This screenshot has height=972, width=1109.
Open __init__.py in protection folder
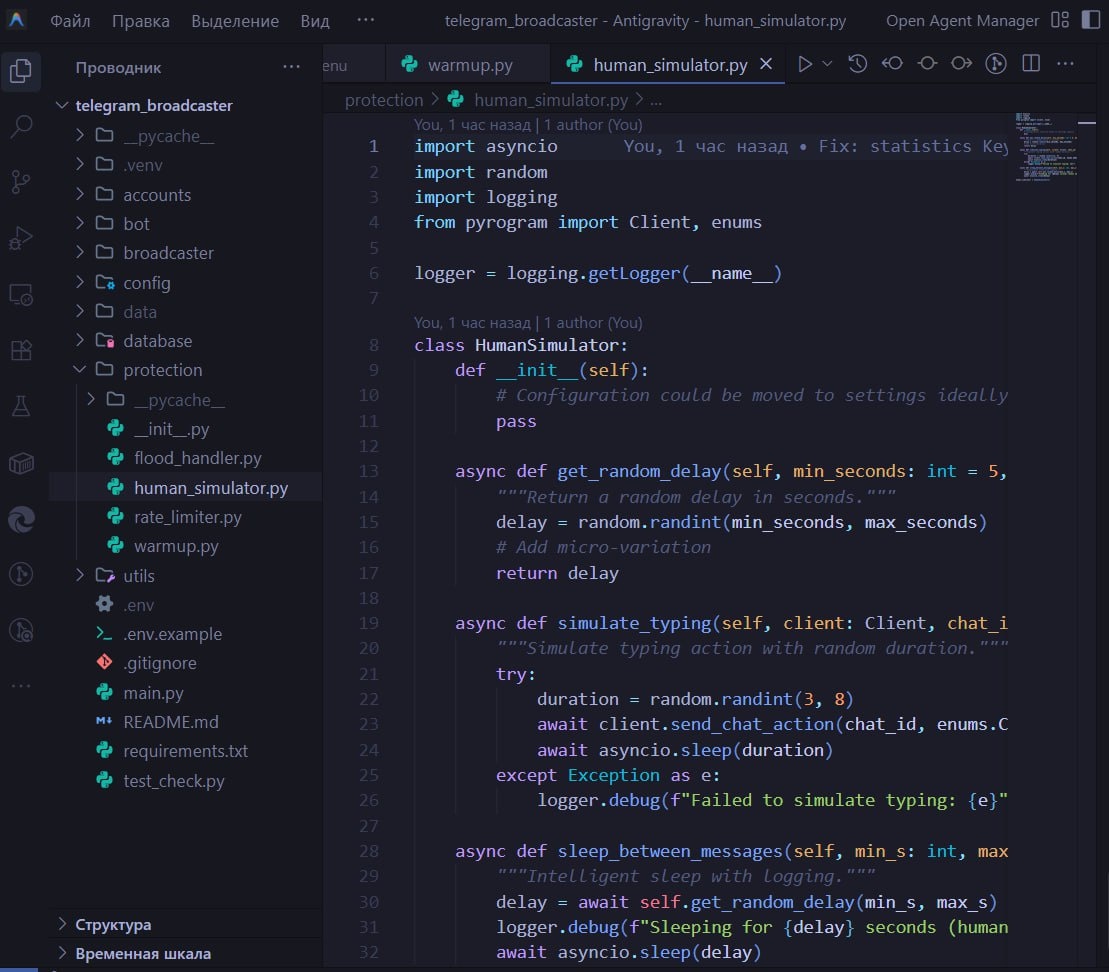[171, 429]
